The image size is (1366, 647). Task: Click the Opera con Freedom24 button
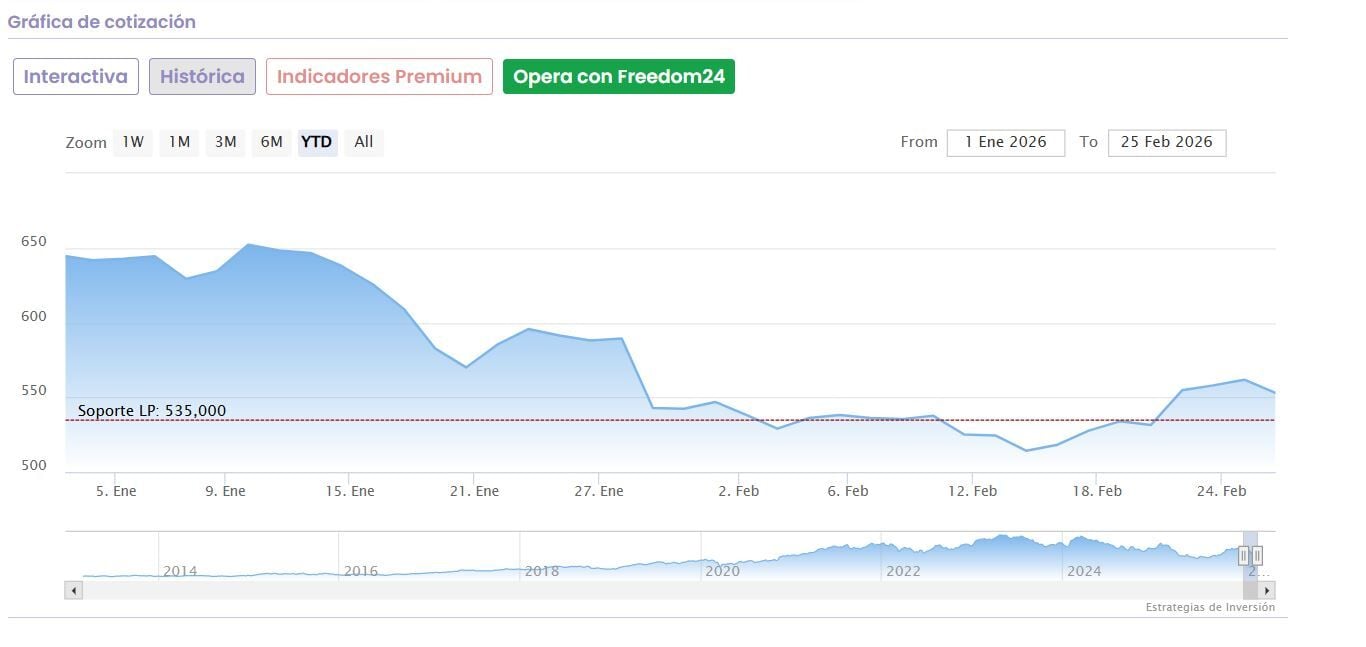tap(618, 77)
